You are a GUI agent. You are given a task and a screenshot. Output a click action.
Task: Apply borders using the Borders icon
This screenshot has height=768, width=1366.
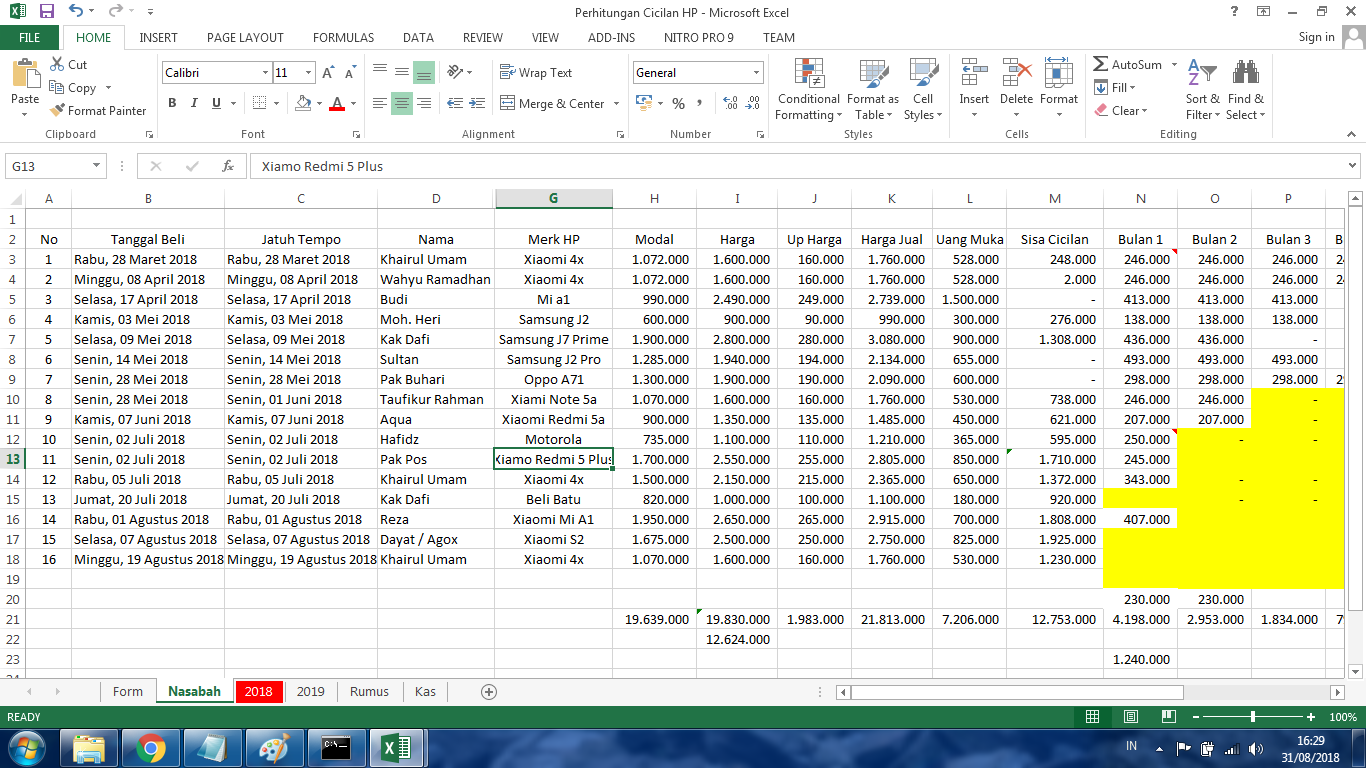click(x=260, y=103)
